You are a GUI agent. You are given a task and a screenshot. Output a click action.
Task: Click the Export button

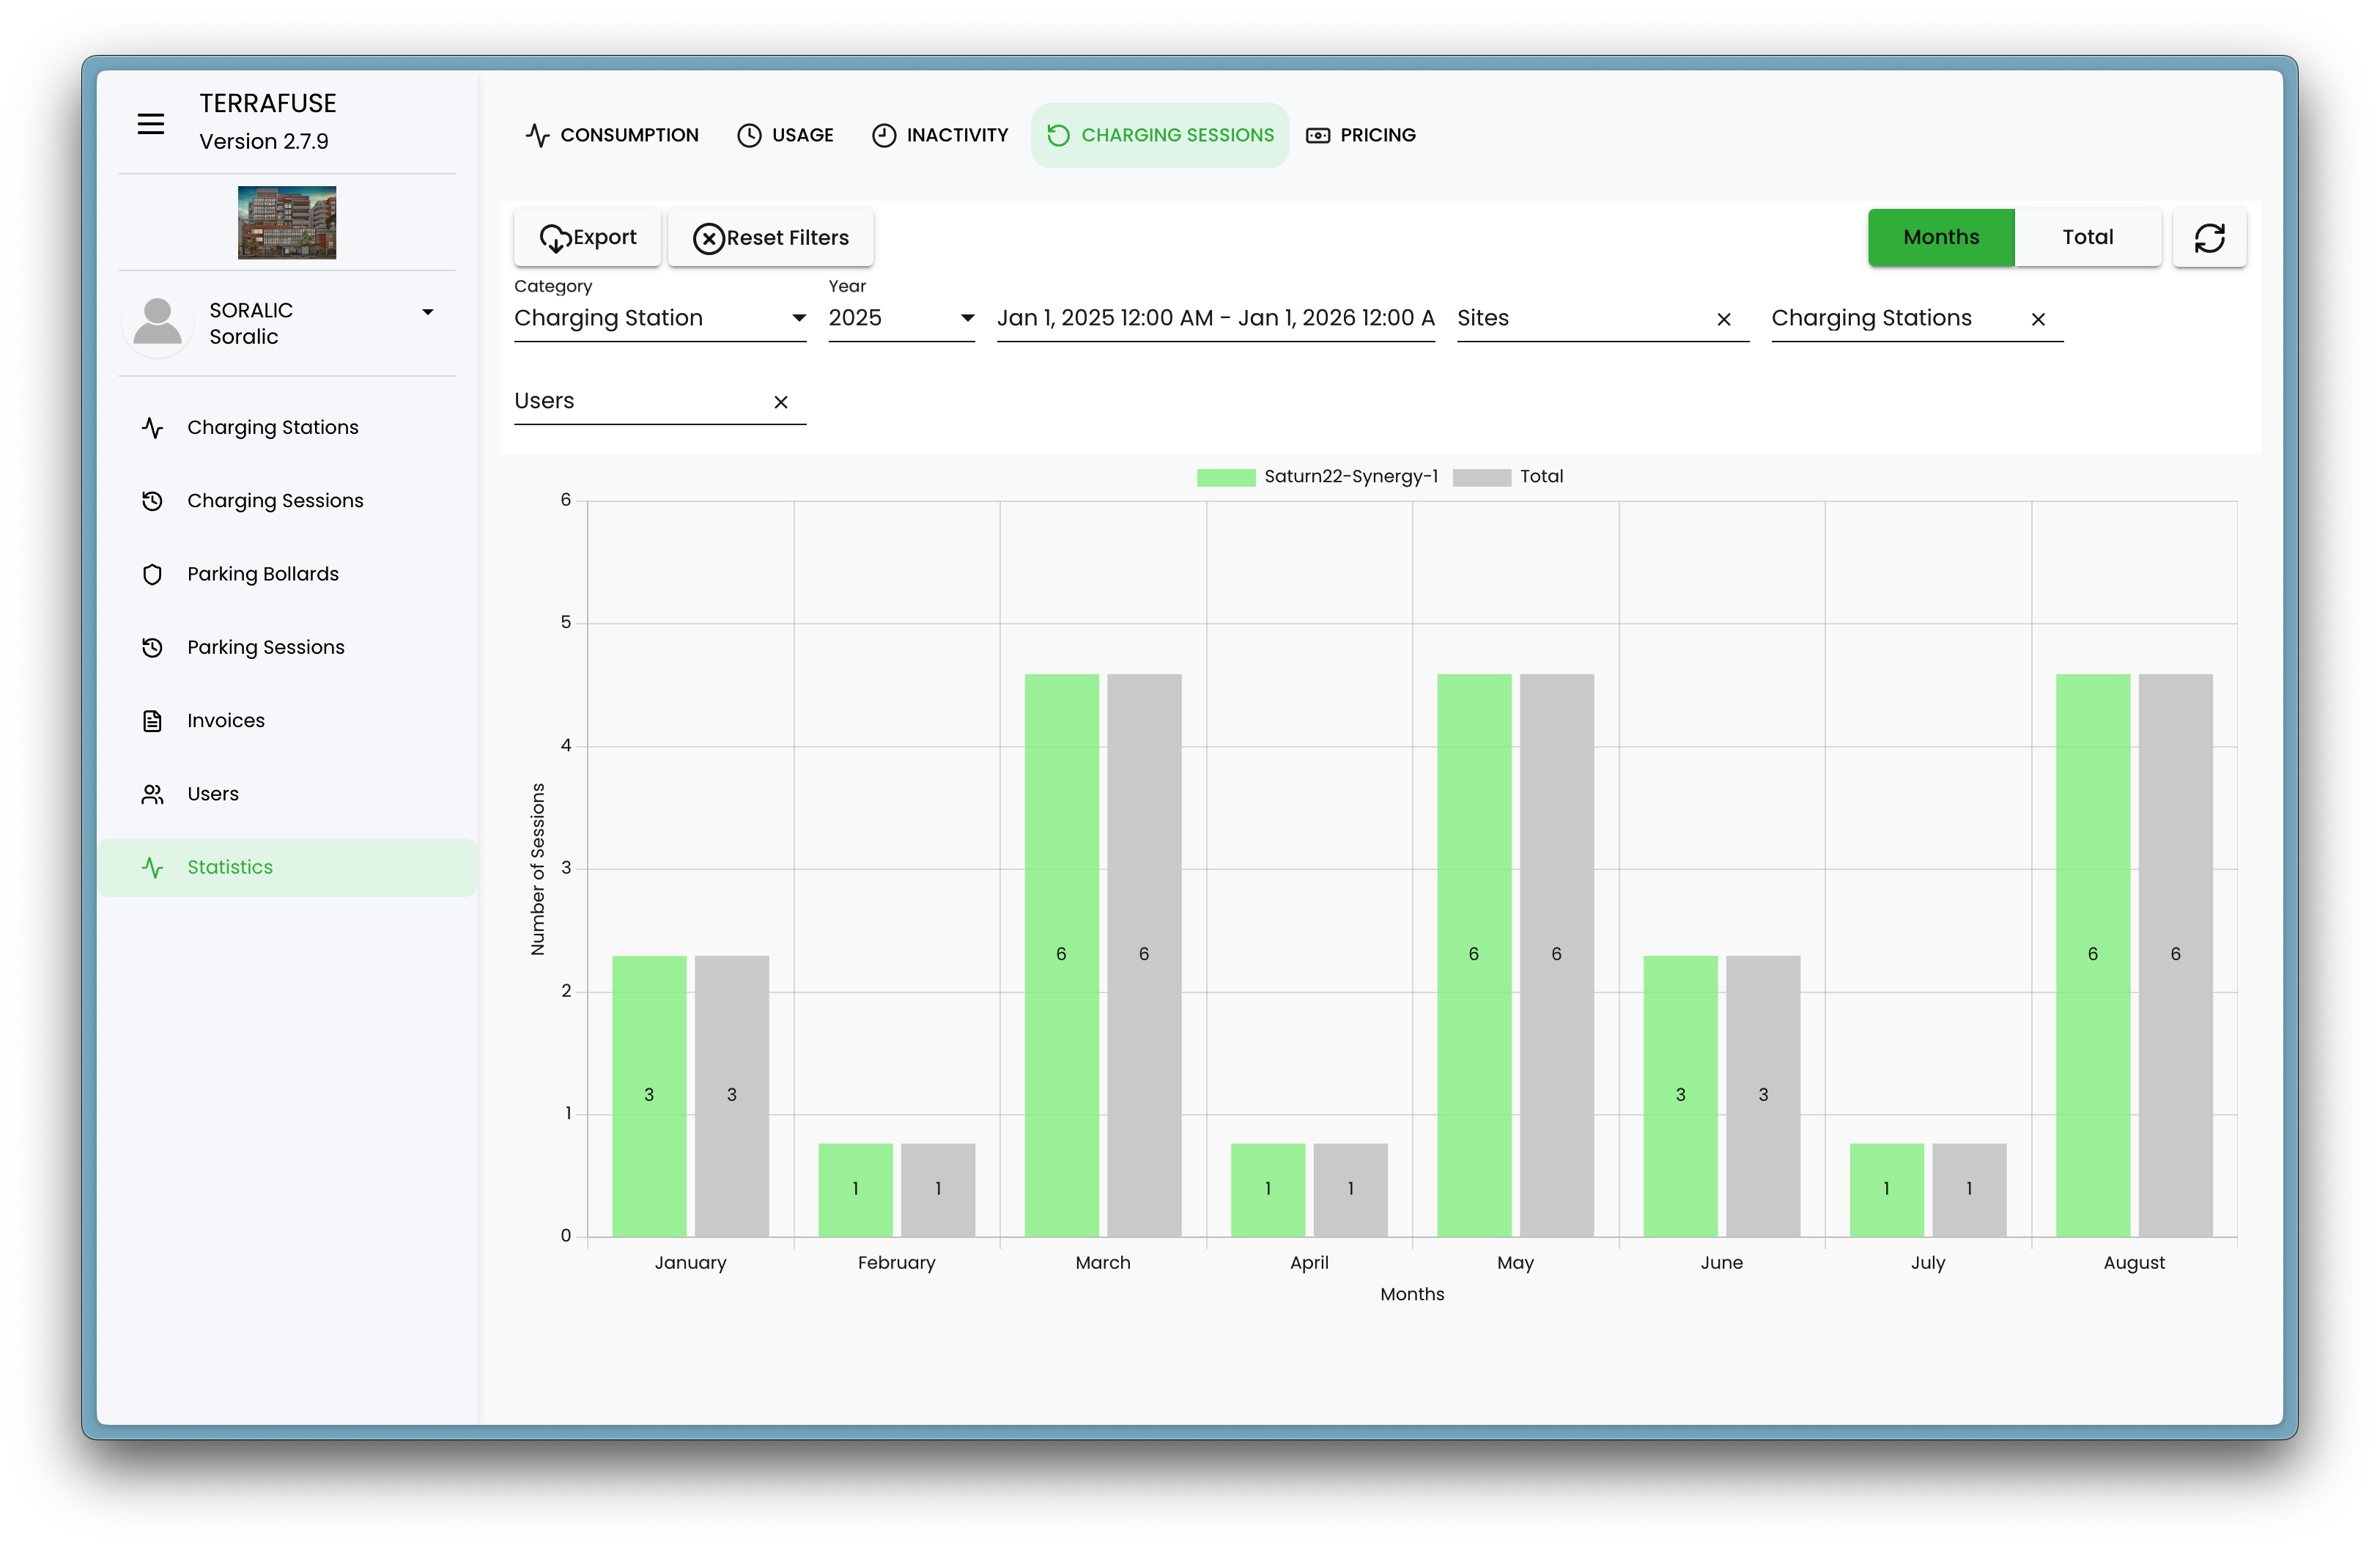pos(588,238)
